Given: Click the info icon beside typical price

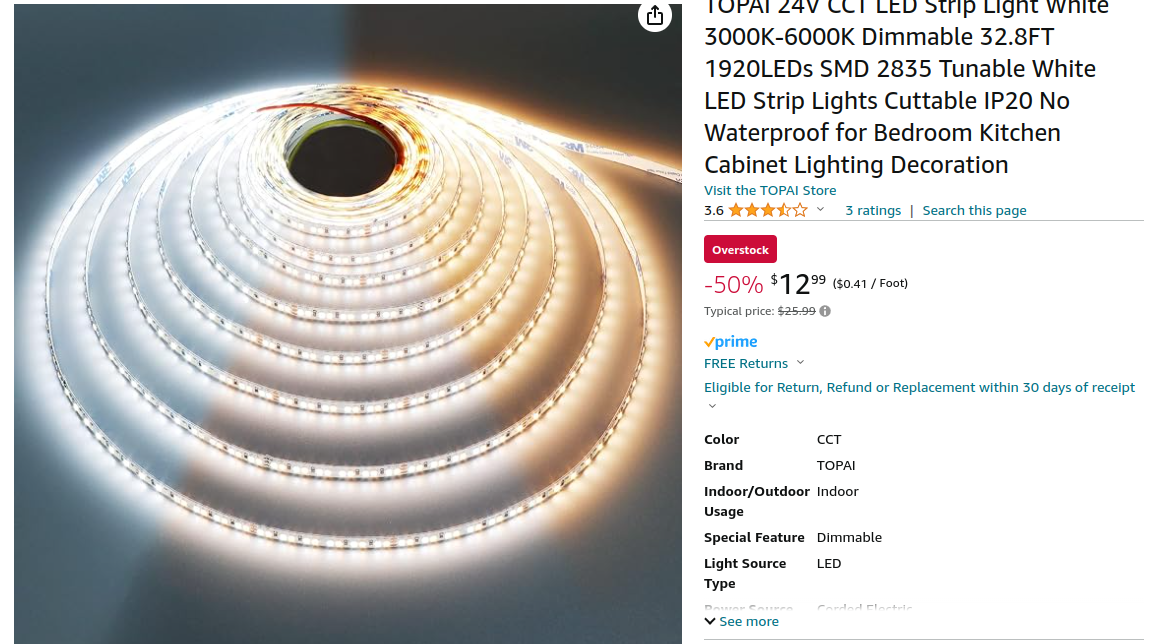Looking at the screenshot, I should 825,311.
